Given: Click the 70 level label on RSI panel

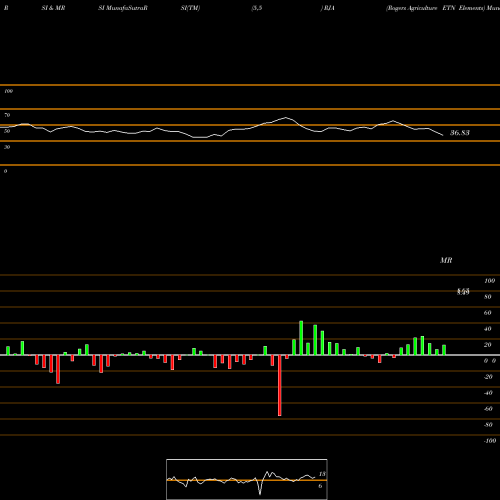Looking at the screenshot, I should point(7,115).
